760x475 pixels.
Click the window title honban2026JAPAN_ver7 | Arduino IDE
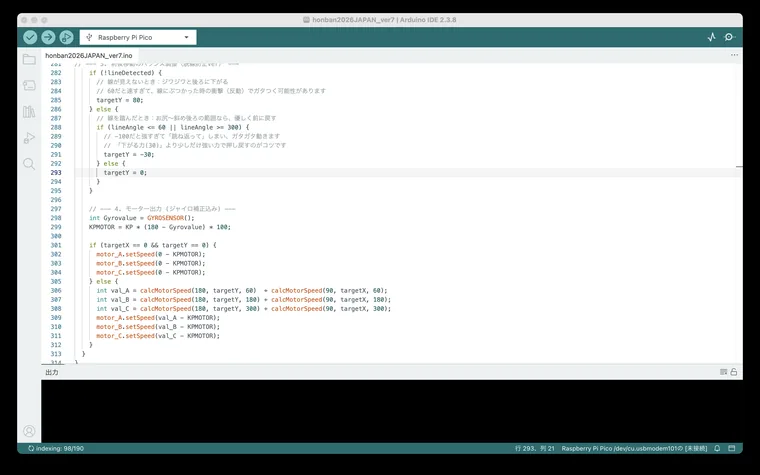pyautogui.click(x=380, y=20)
